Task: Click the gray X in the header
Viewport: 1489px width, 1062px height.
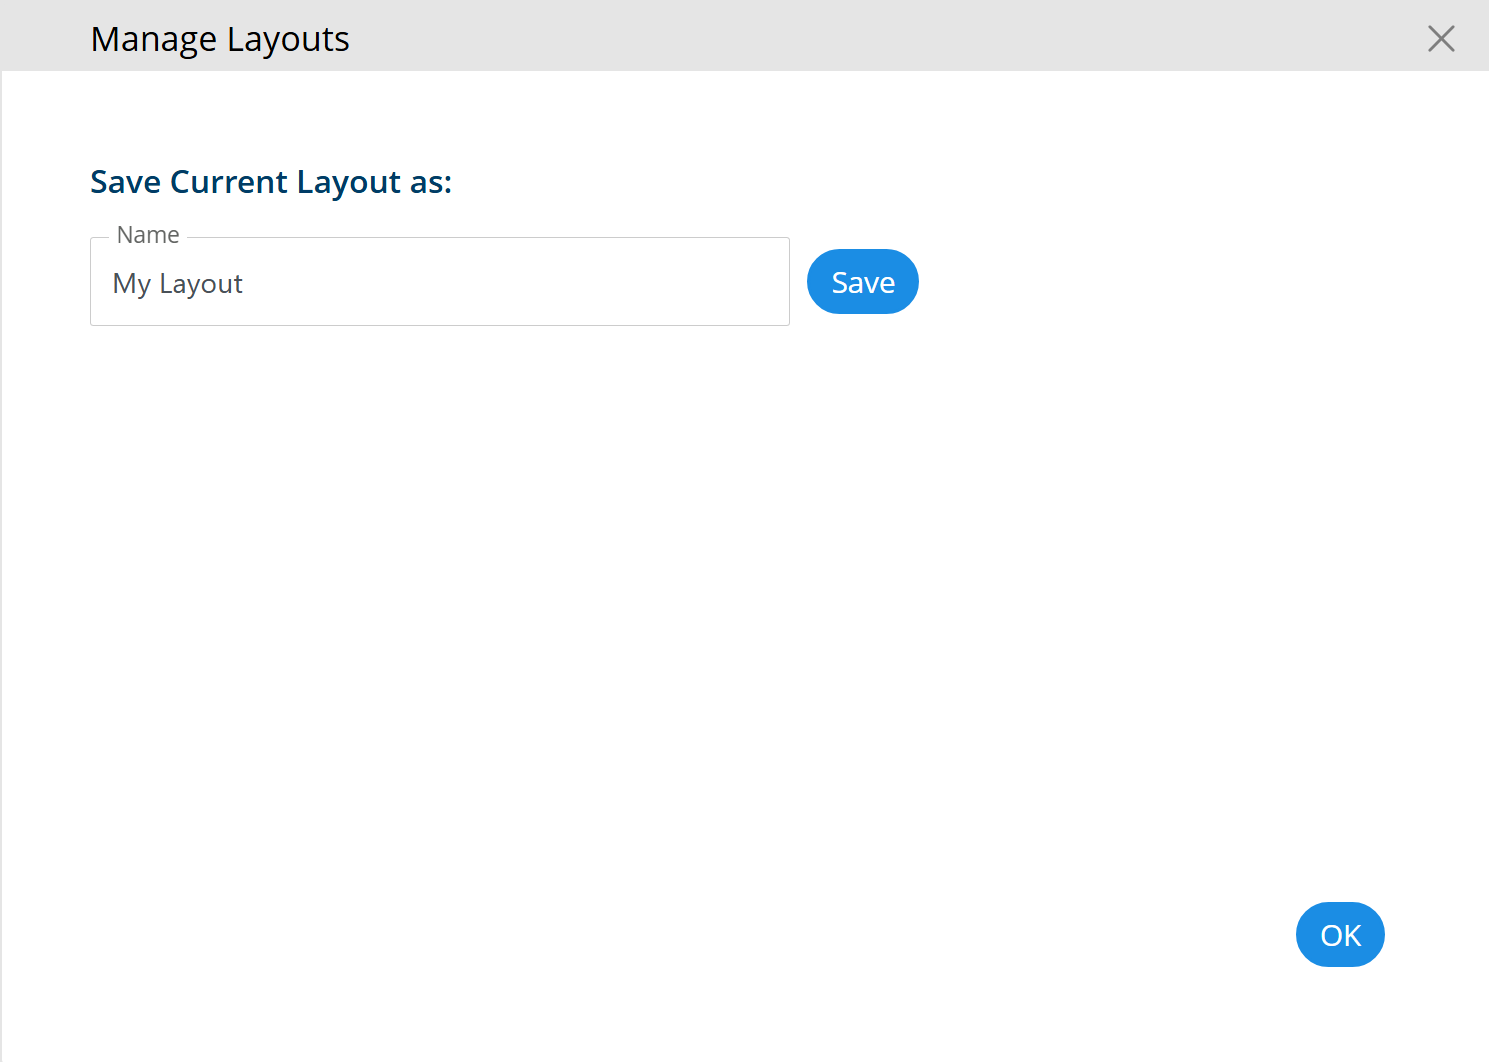Action: [1441, 38]
